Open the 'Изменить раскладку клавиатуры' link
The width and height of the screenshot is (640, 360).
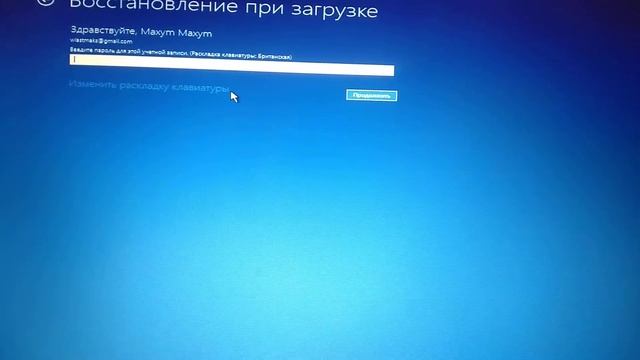(149, 86)
